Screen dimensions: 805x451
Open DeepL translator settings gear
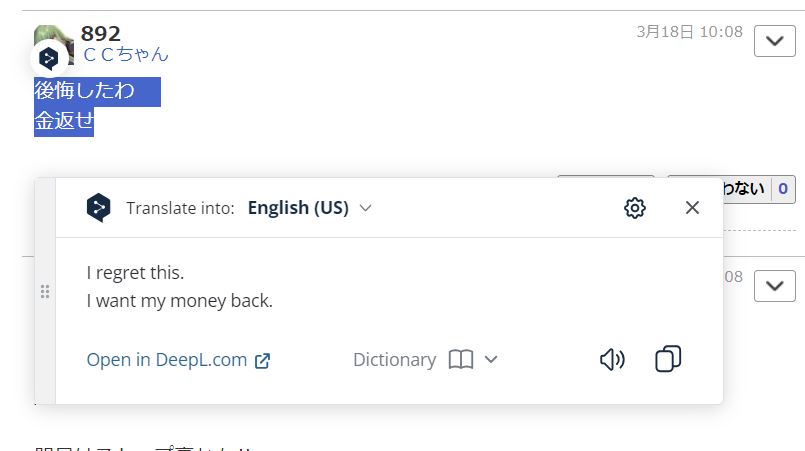click(x=635, y=208)
